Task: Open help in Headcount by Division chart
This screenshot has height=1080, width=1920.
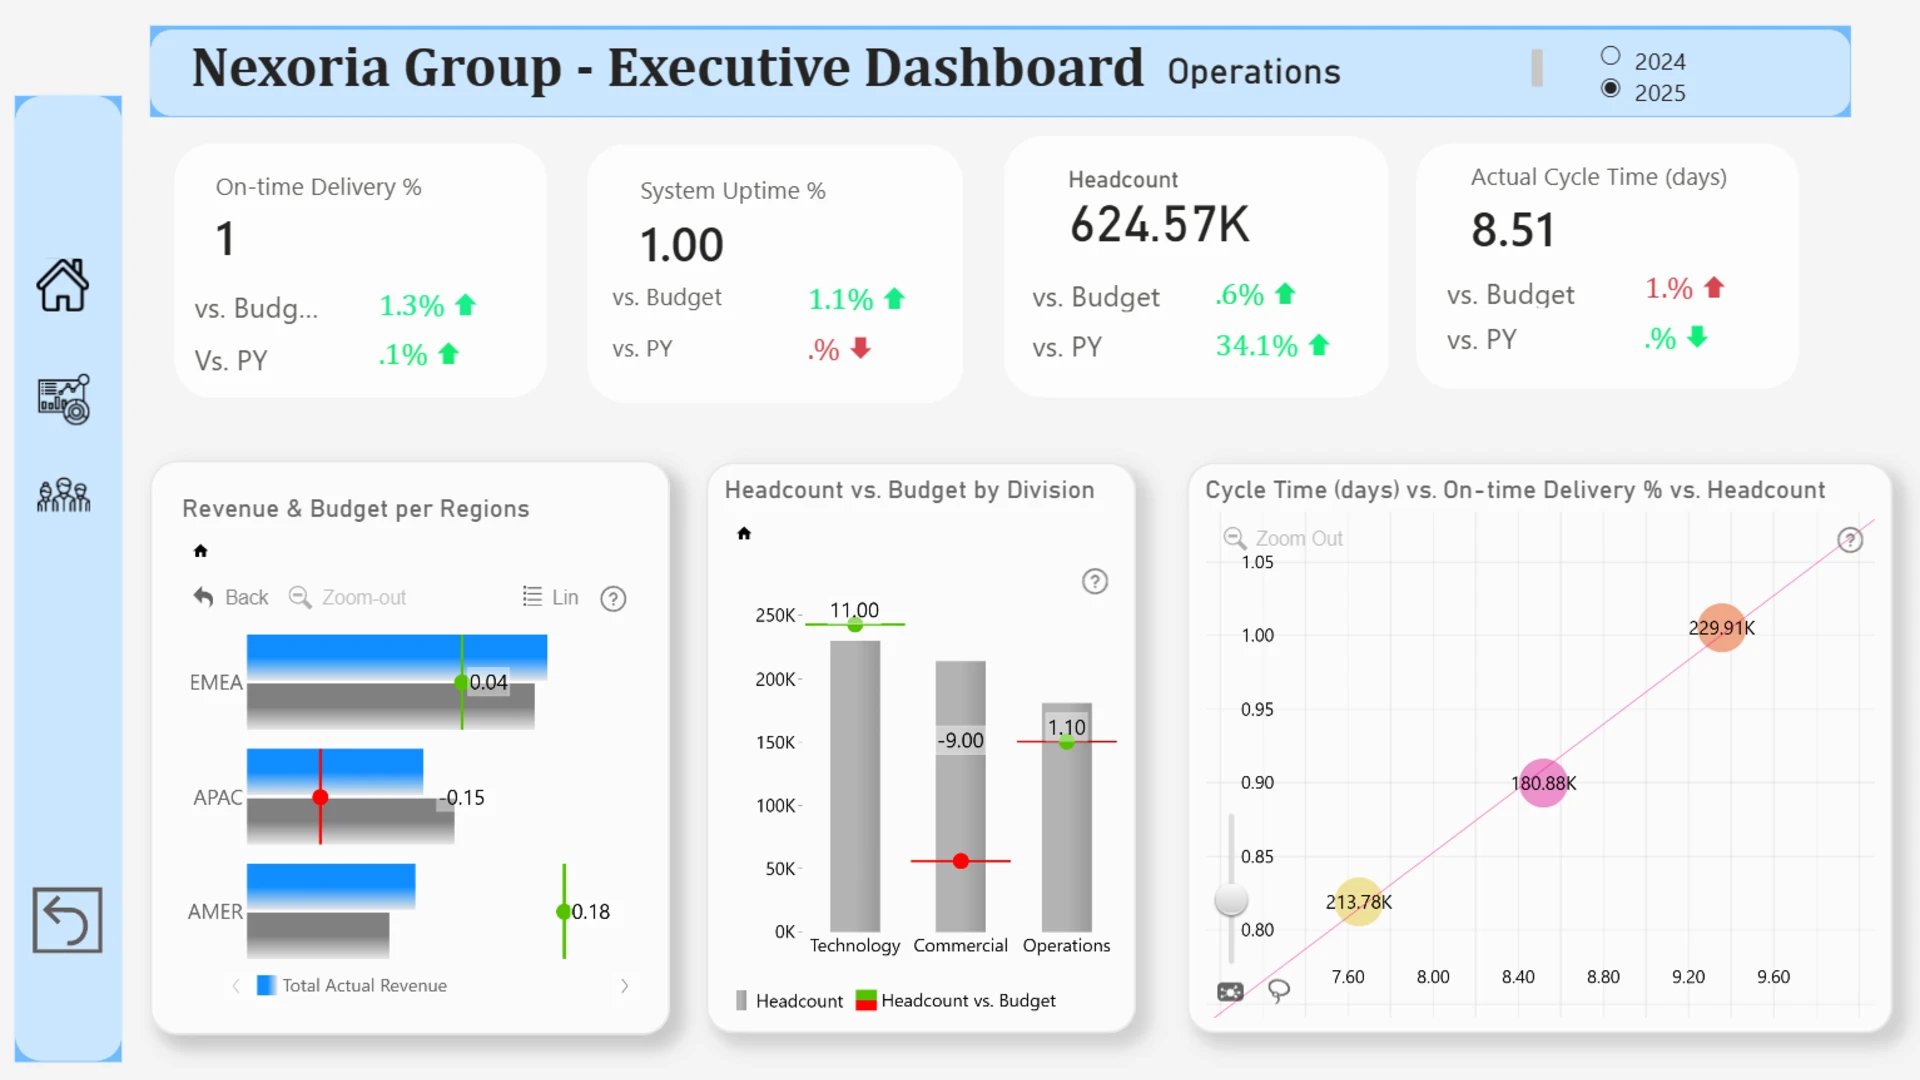Action: (1095, 582)
